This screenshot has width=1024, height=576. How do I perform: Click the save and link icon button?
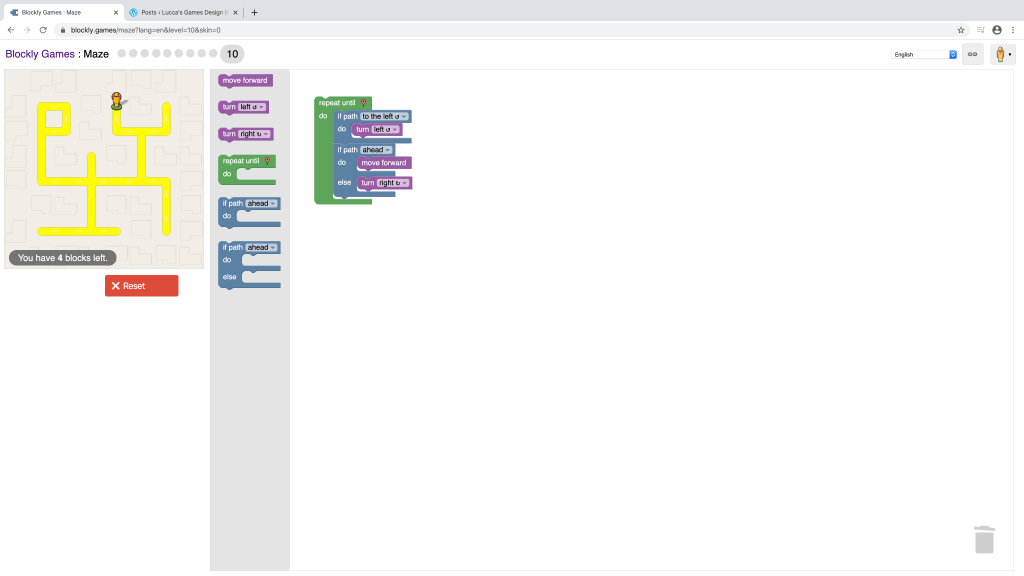[x=972, y=54]
